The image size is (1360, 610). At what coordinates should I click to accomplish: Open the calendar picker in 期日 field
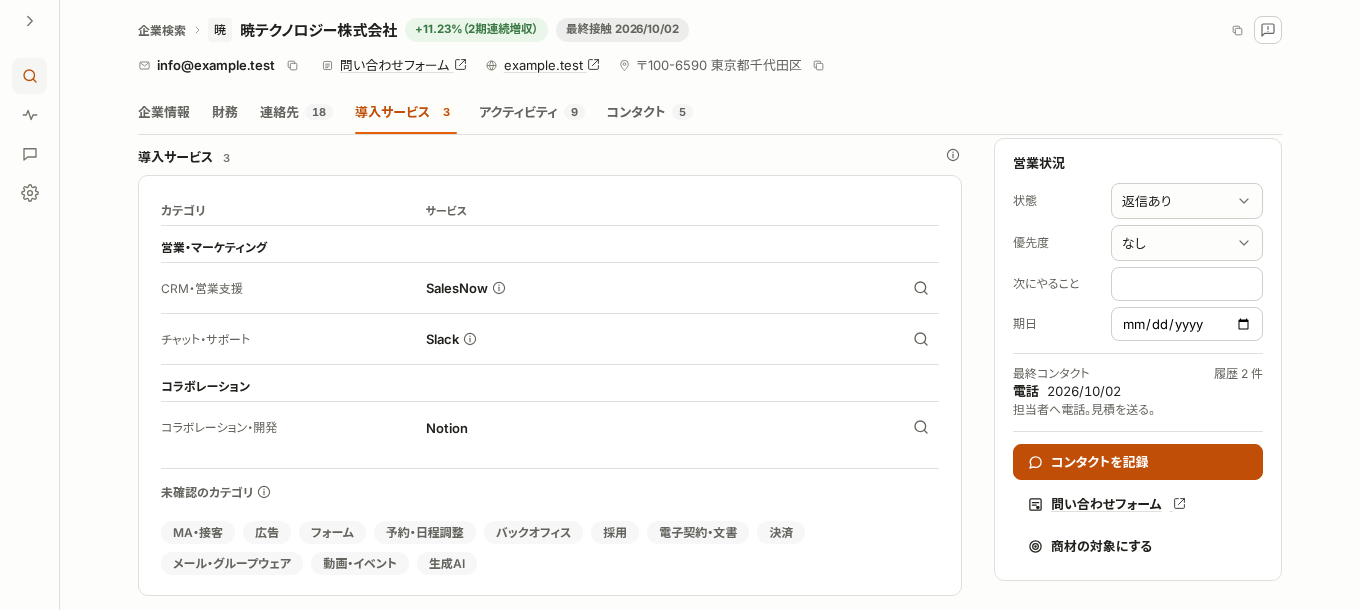pyautogui.click(x=1244, y=324)
